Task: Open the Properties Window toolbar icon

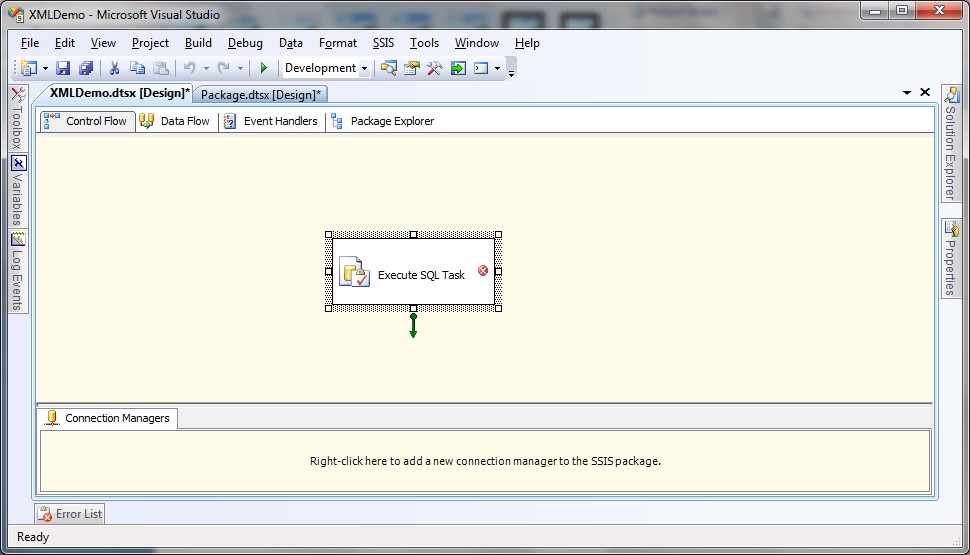Action: coord(411,68)
